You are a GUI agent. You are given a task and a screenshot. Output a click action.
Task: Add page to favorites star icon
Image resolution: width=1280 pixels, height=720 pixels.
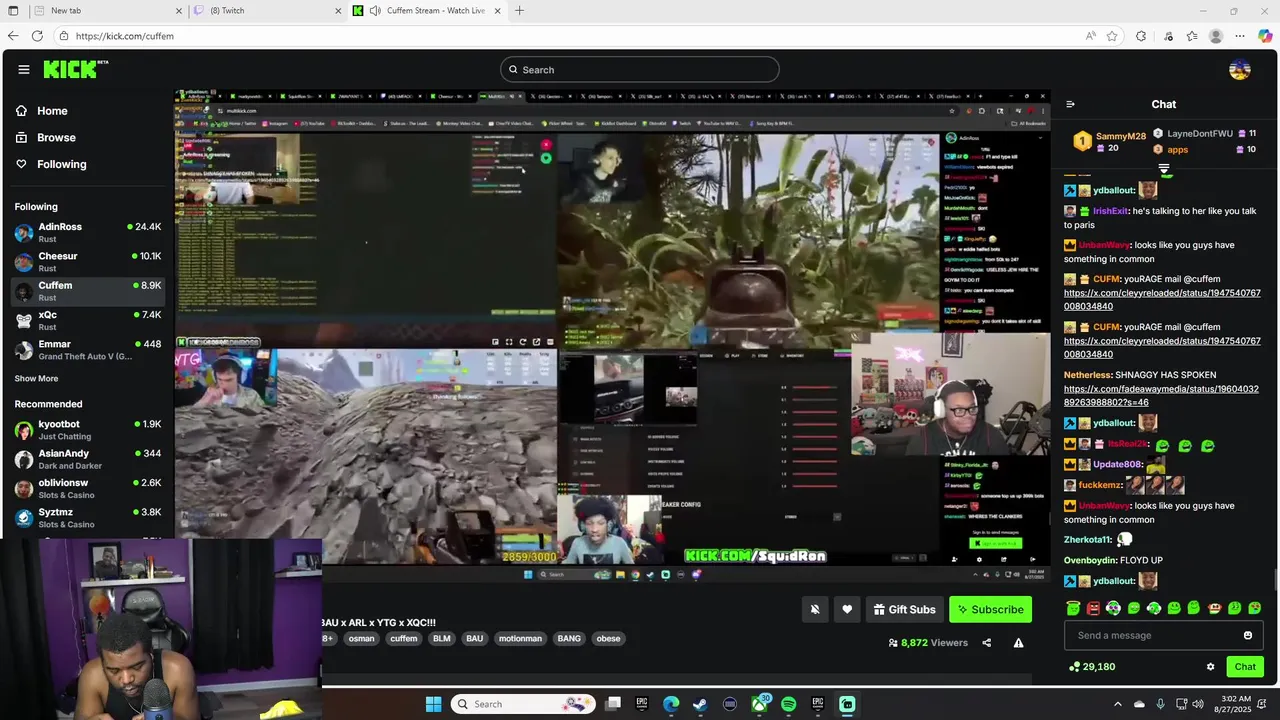click(x=1112, y=36)
